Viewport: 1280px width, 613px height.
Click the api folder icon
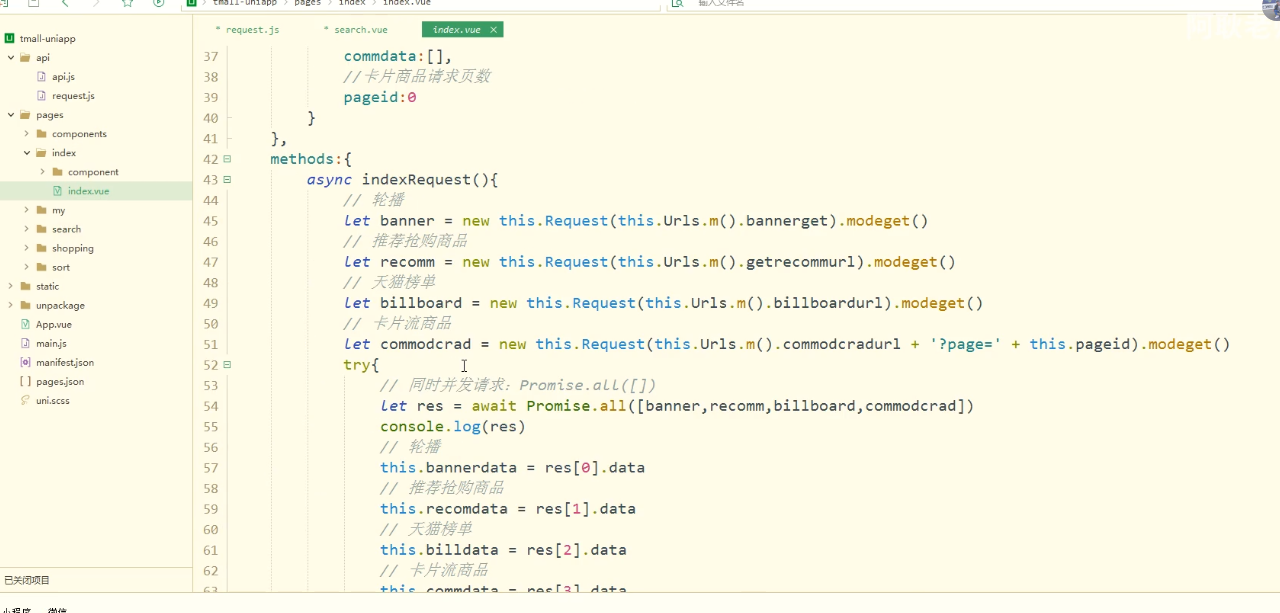(x=26, y=58)
